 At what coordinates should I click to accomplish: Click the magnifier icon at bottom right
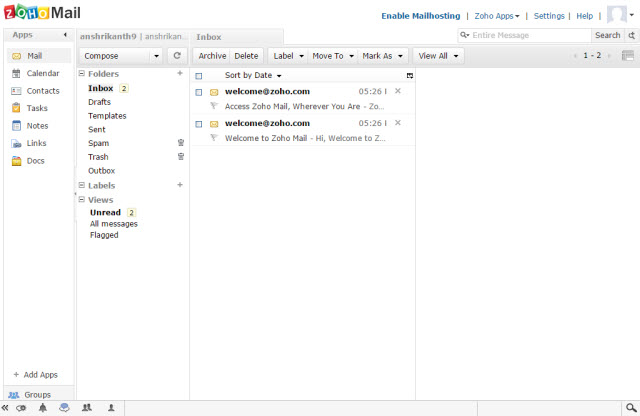[631, 407]
